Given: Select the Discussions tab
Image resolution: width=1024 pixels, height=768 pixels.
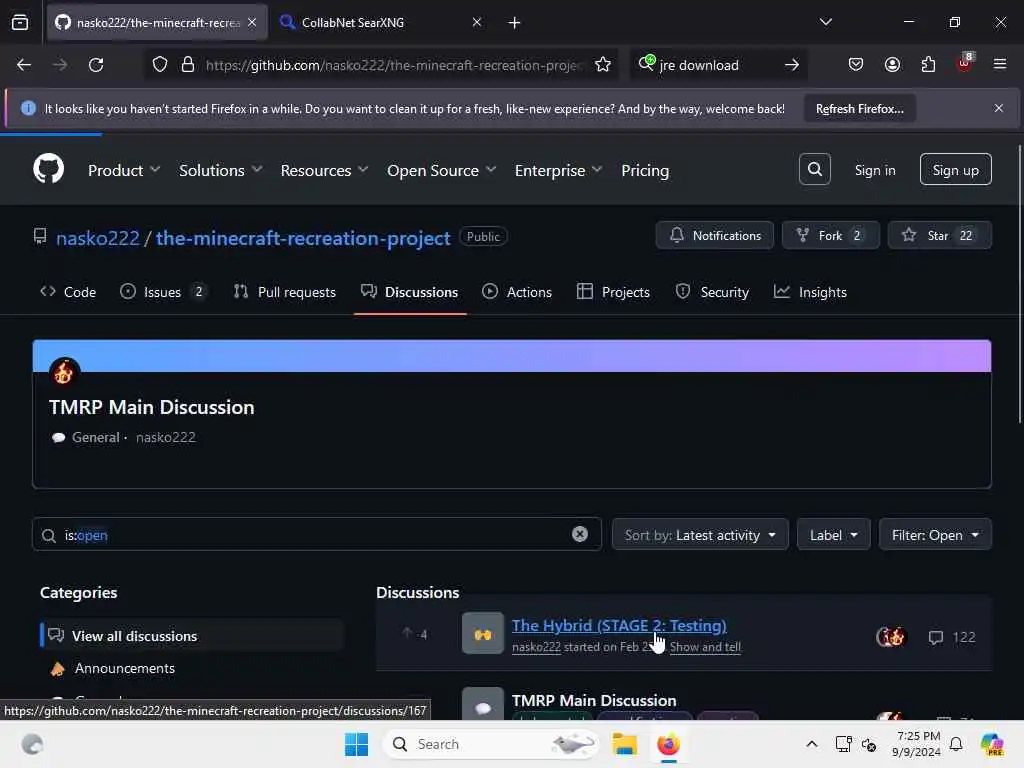Looking at the screenshot, I should pos(409,292).
